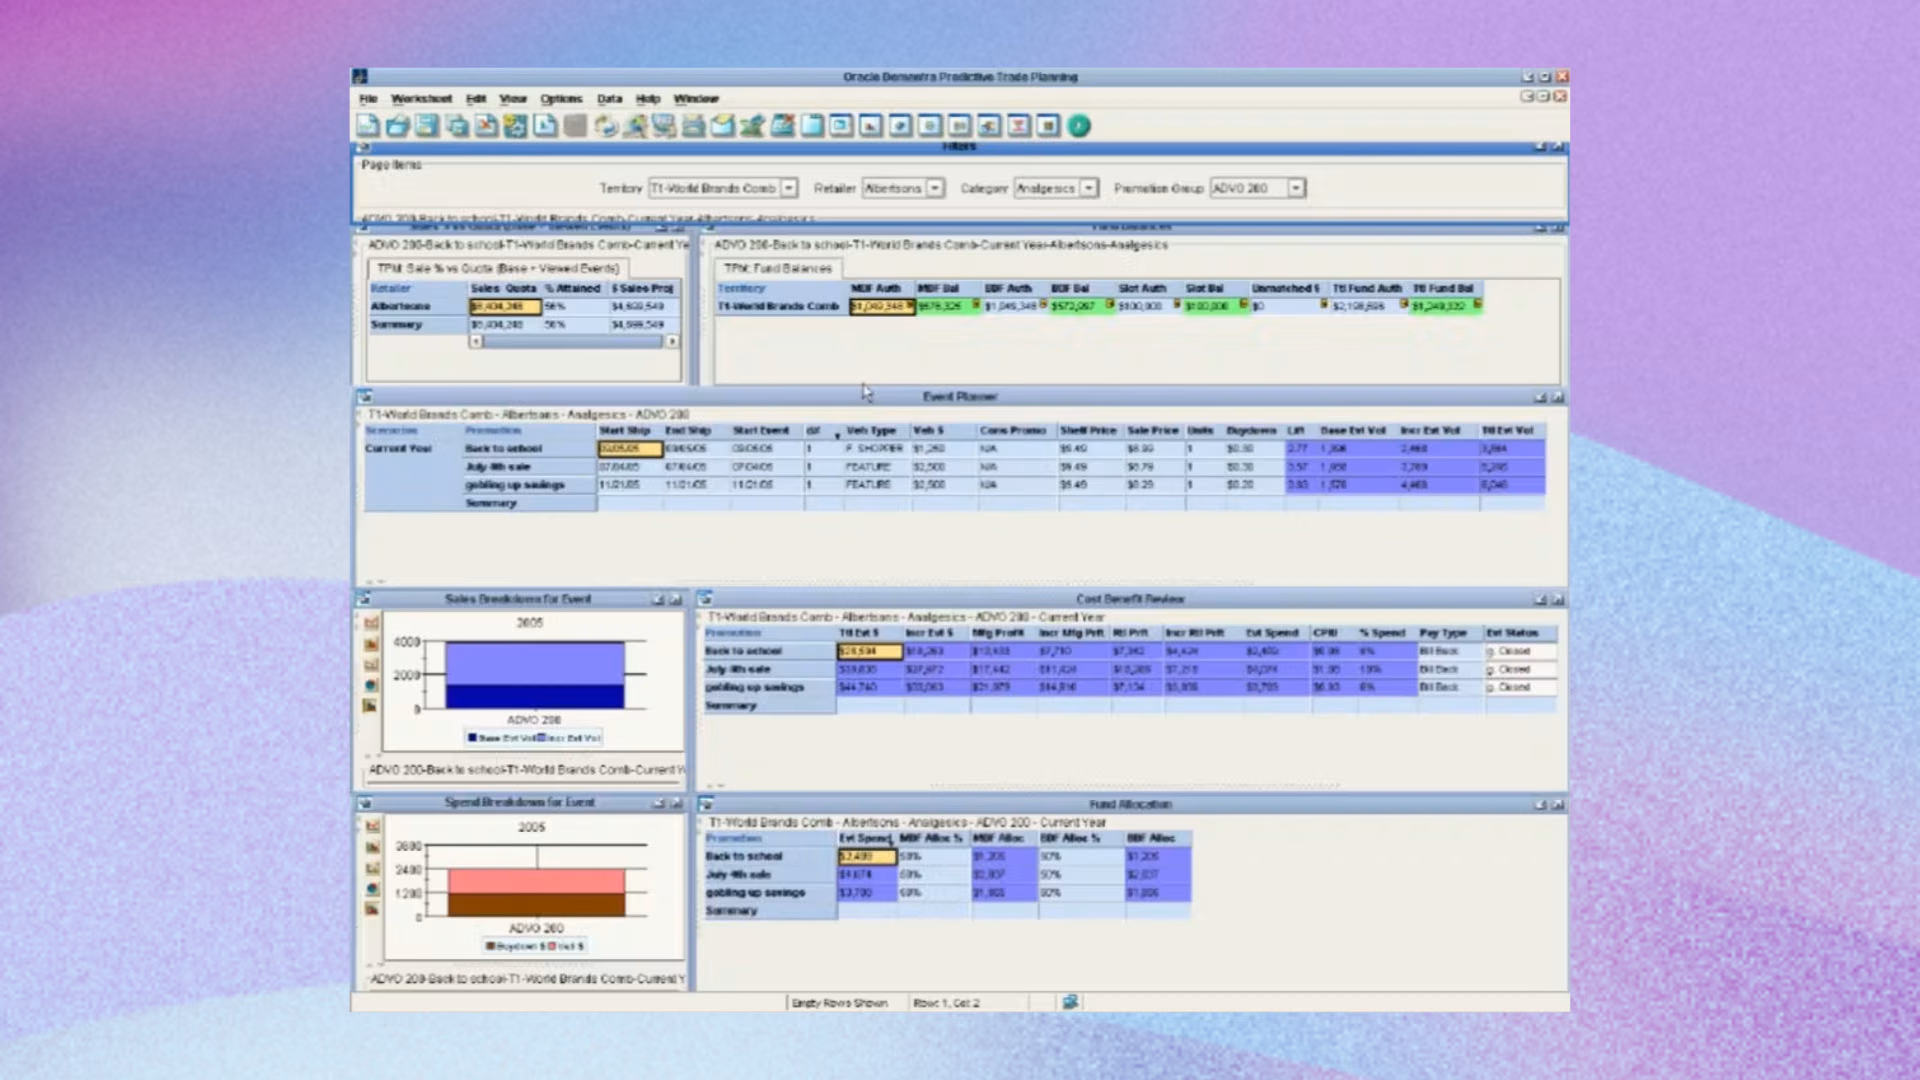1920x1080 pixels.
Task: Click the envelope mail toolbar icon
Action: point(723,126)
